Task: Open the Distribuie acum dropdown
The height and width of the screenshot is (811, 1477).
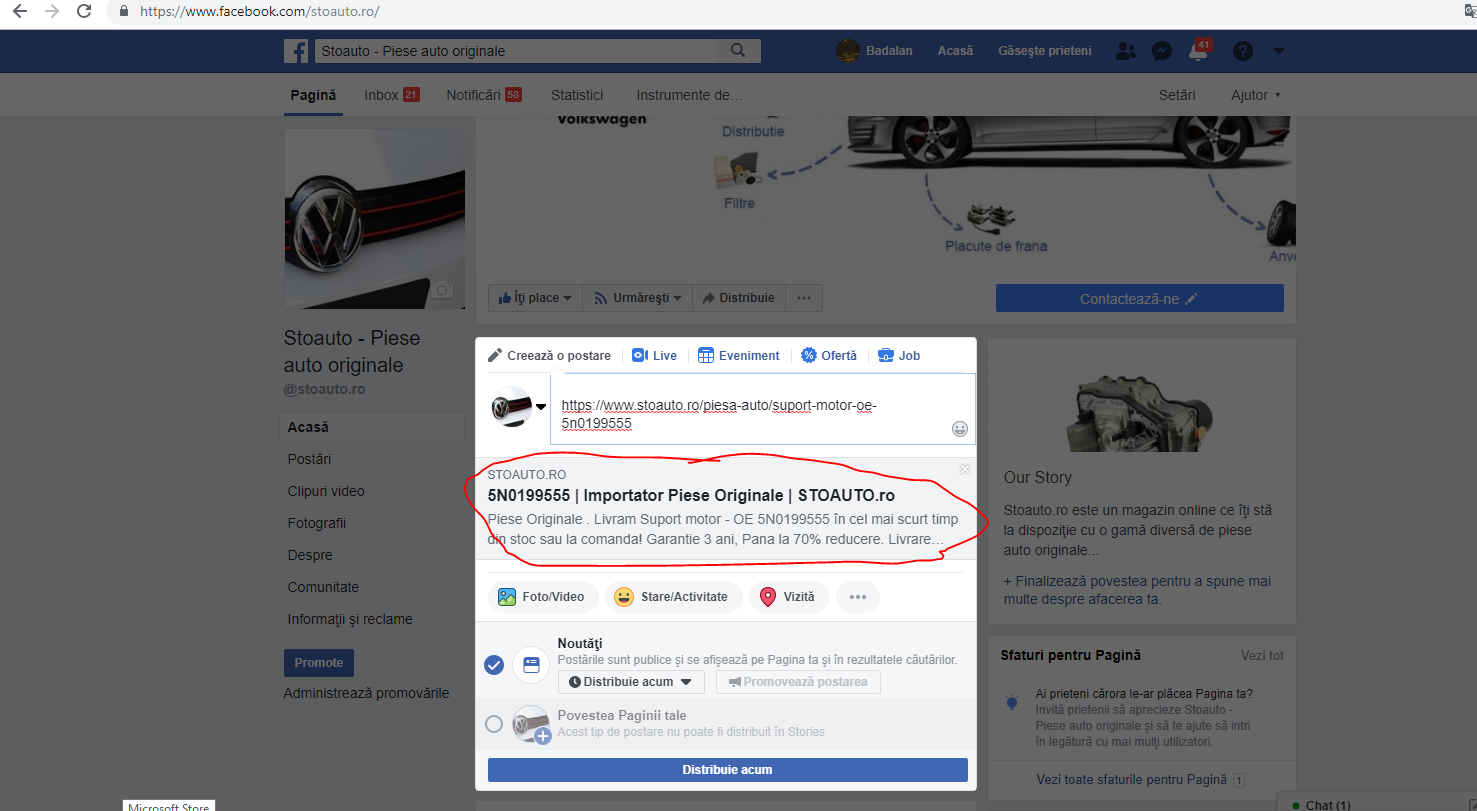Action: click(631, 682)
